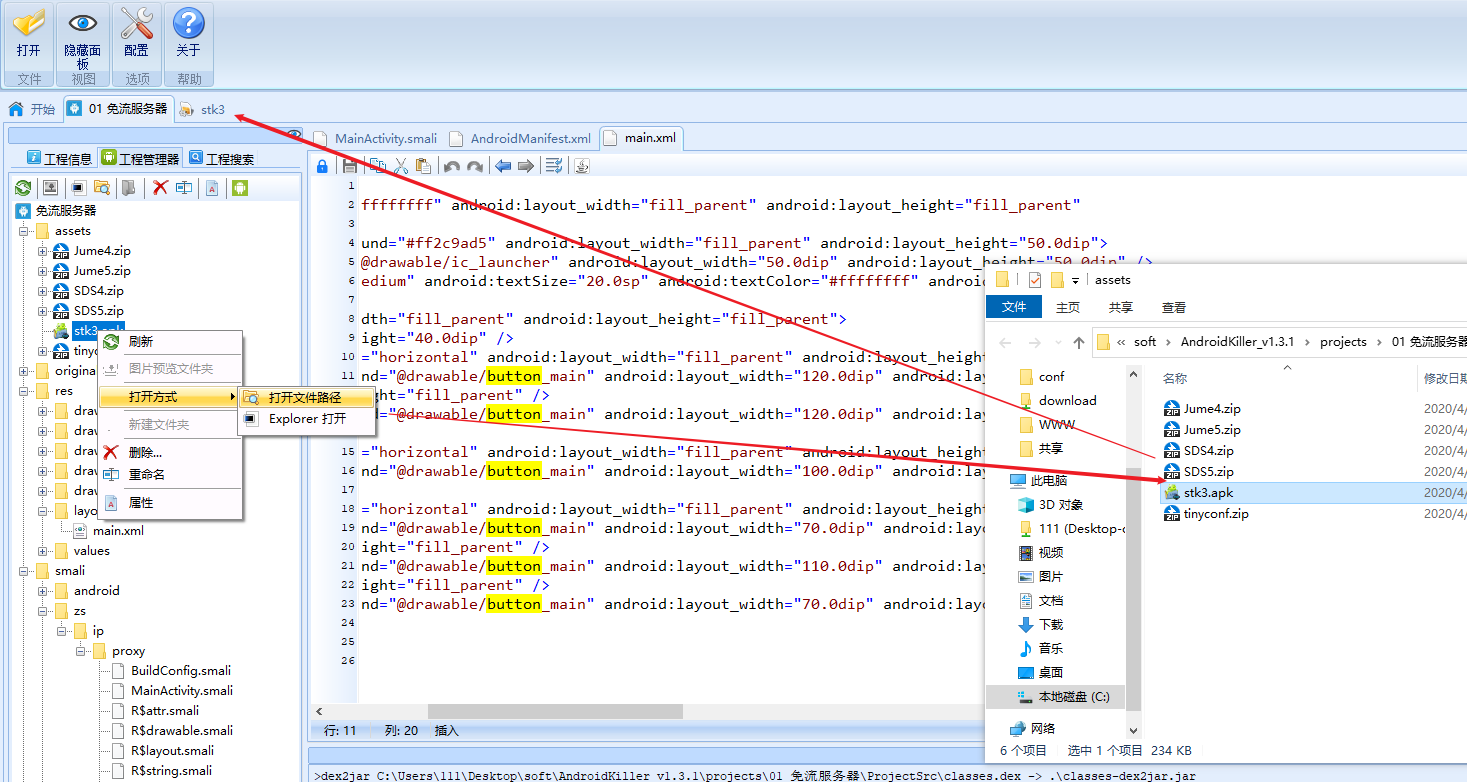The height and width of the screenshot is (782, 1467).
Task: Choose 删除 delete from context menu
Action: pyautogui.click(x=170, y=453)
